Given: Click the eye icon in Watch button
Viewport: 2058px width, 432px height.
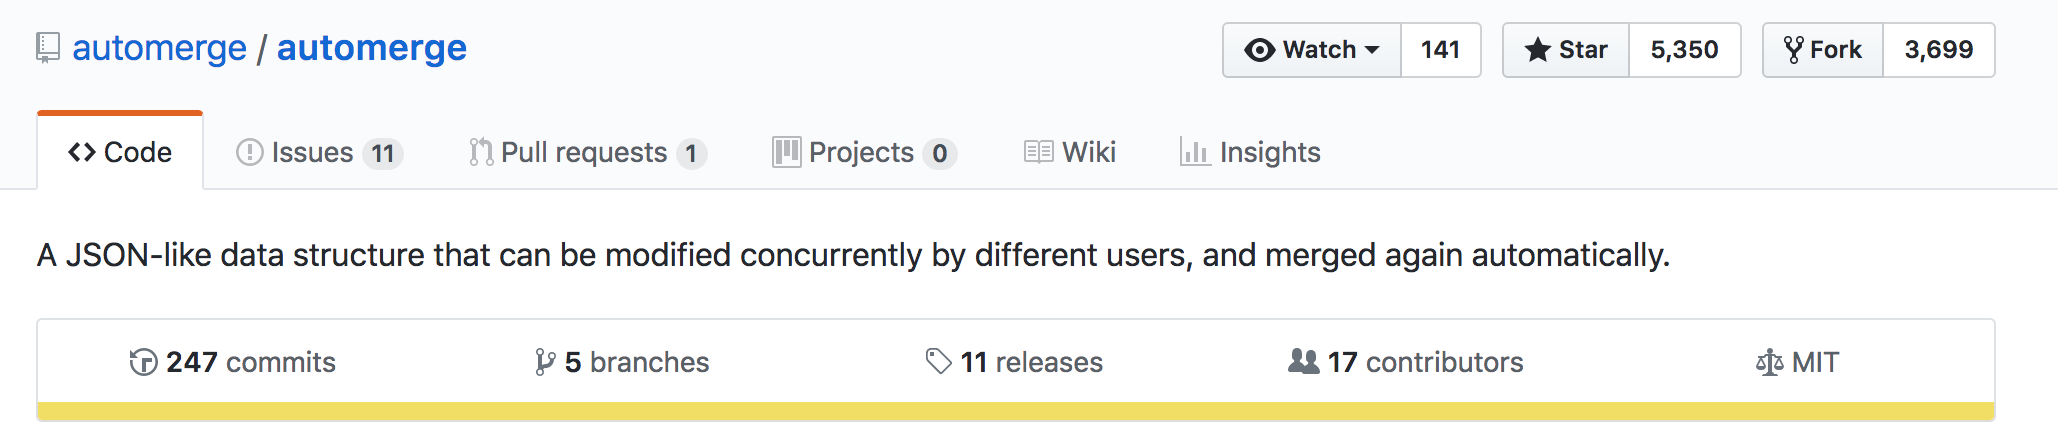Looking at the screenshot, I should [x=1260, y=50].
